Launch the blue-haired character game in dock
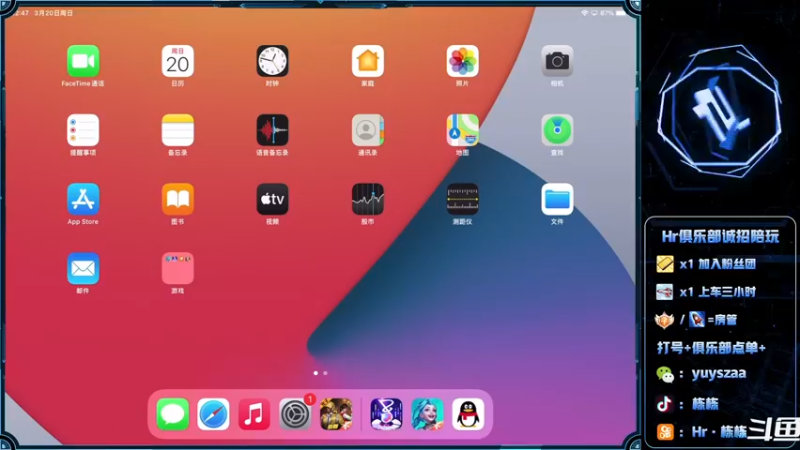 pos(427,414)
